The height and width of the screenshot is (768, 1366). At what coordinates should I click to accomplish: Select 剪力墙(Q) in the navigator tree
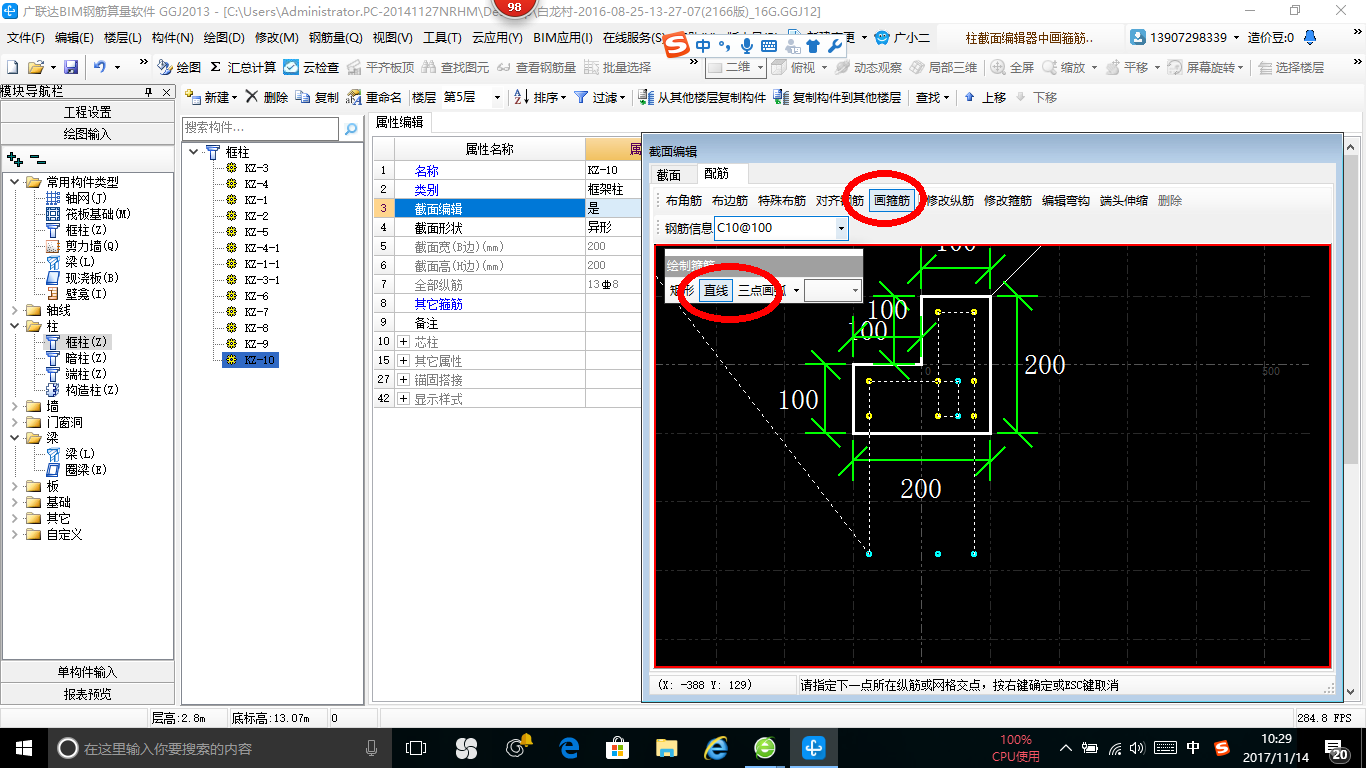pyautogui.click(x=82, y=246)
